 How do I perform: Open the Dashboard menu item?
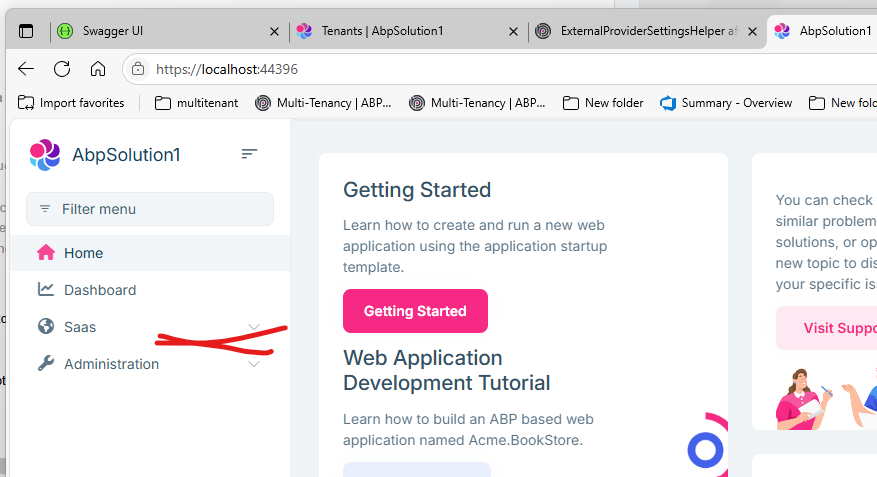point(150,290)
